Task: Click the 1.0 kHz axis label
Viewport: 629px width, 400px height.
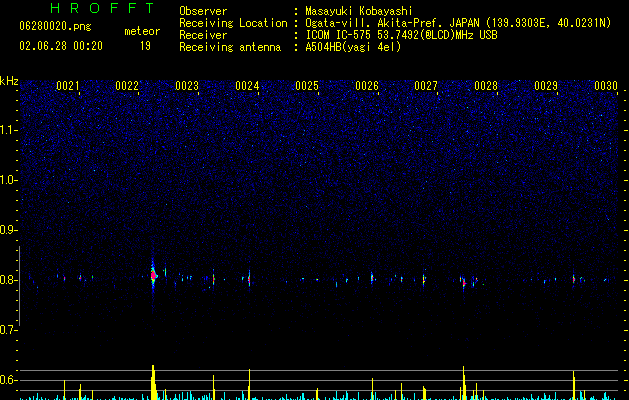Action: 9,180
